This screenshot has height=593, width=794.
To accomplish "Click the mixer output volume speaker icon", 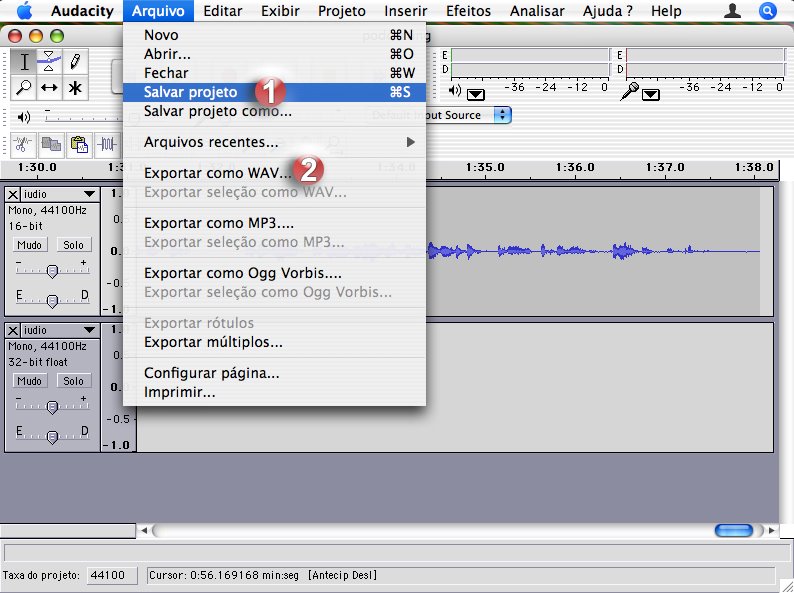I will click(x=24, y=117).
